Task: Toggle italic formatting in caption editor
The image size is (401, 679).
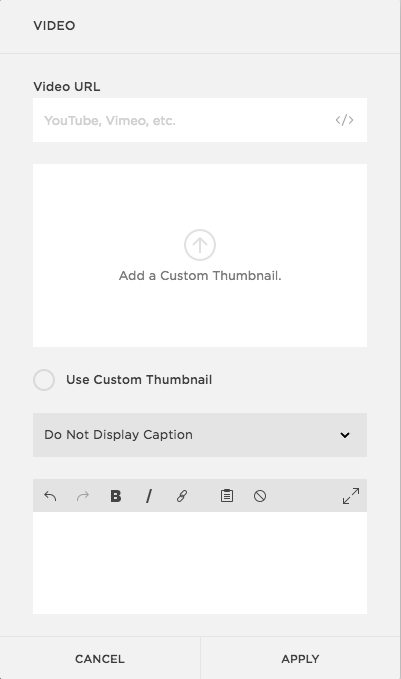Action: click(149, 496)
